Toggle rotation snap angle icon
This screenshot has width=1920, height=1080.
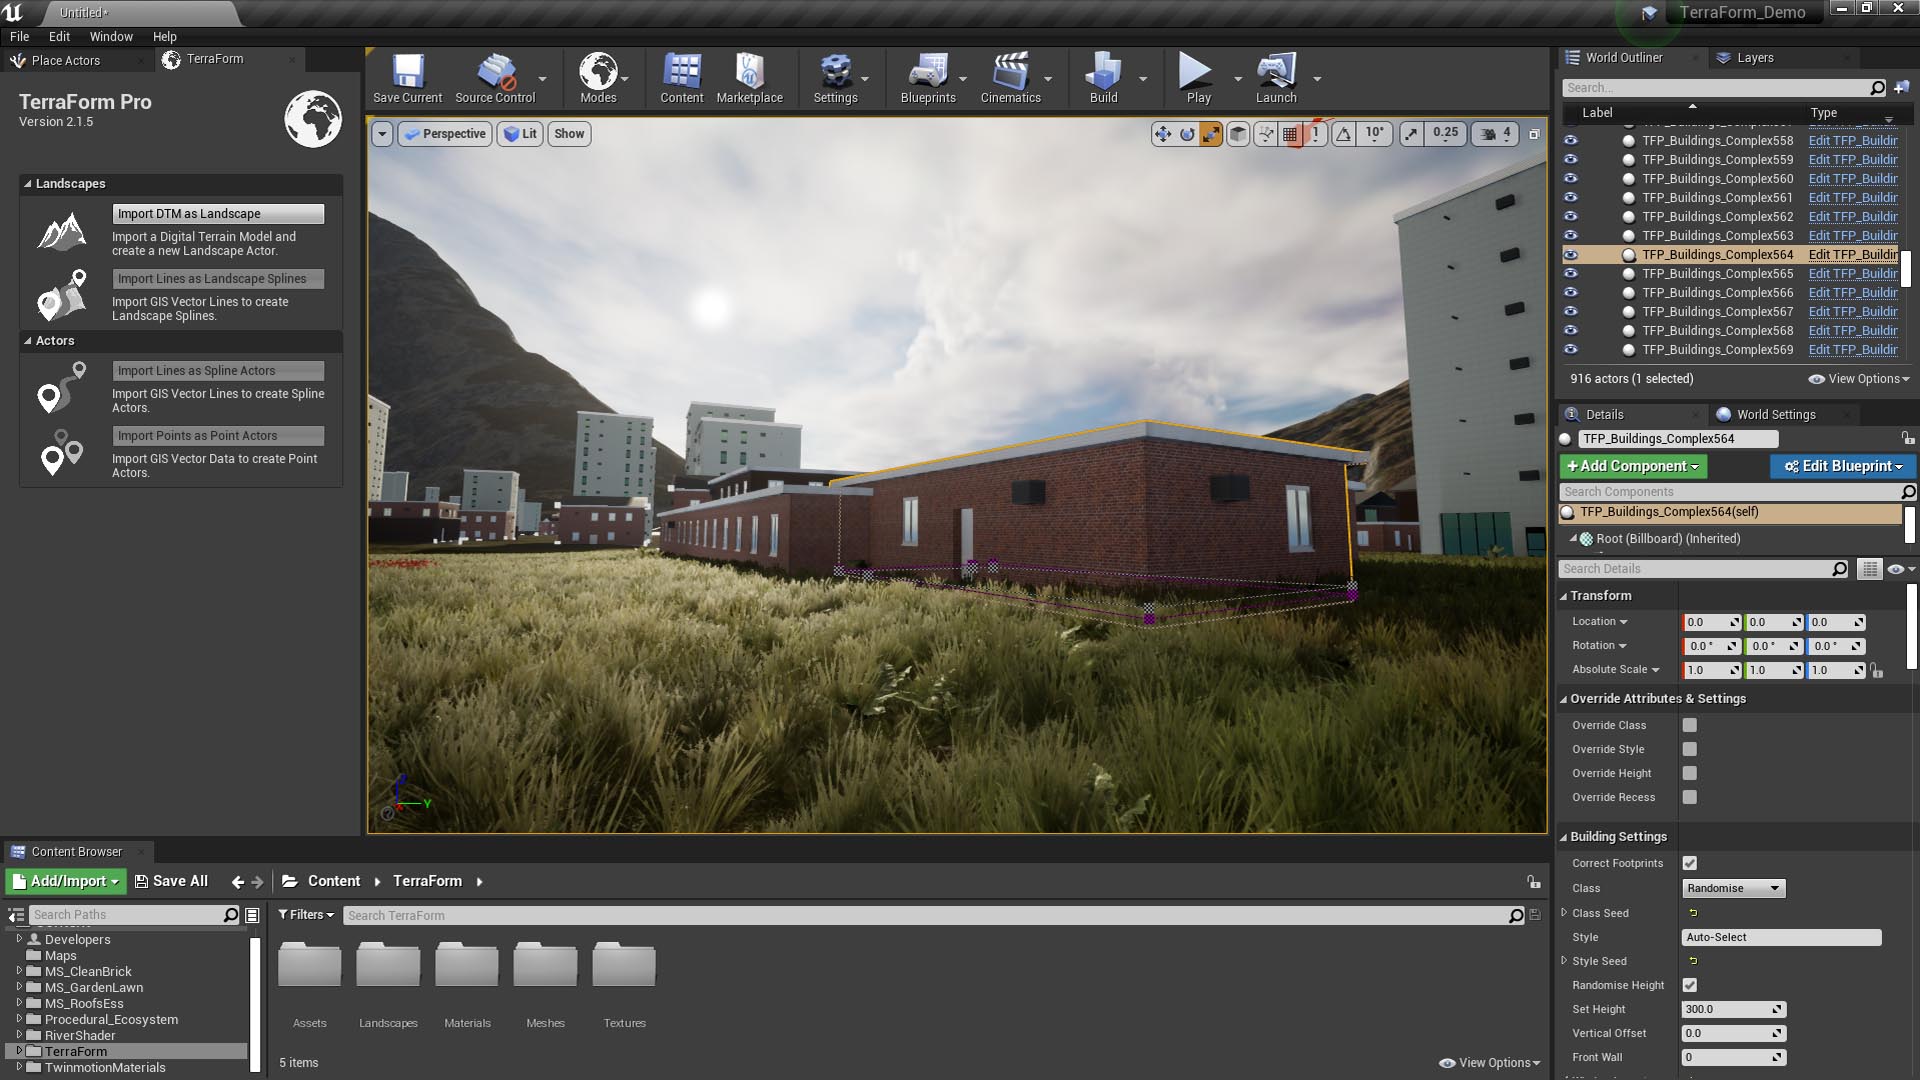(x=1344, y=134)
